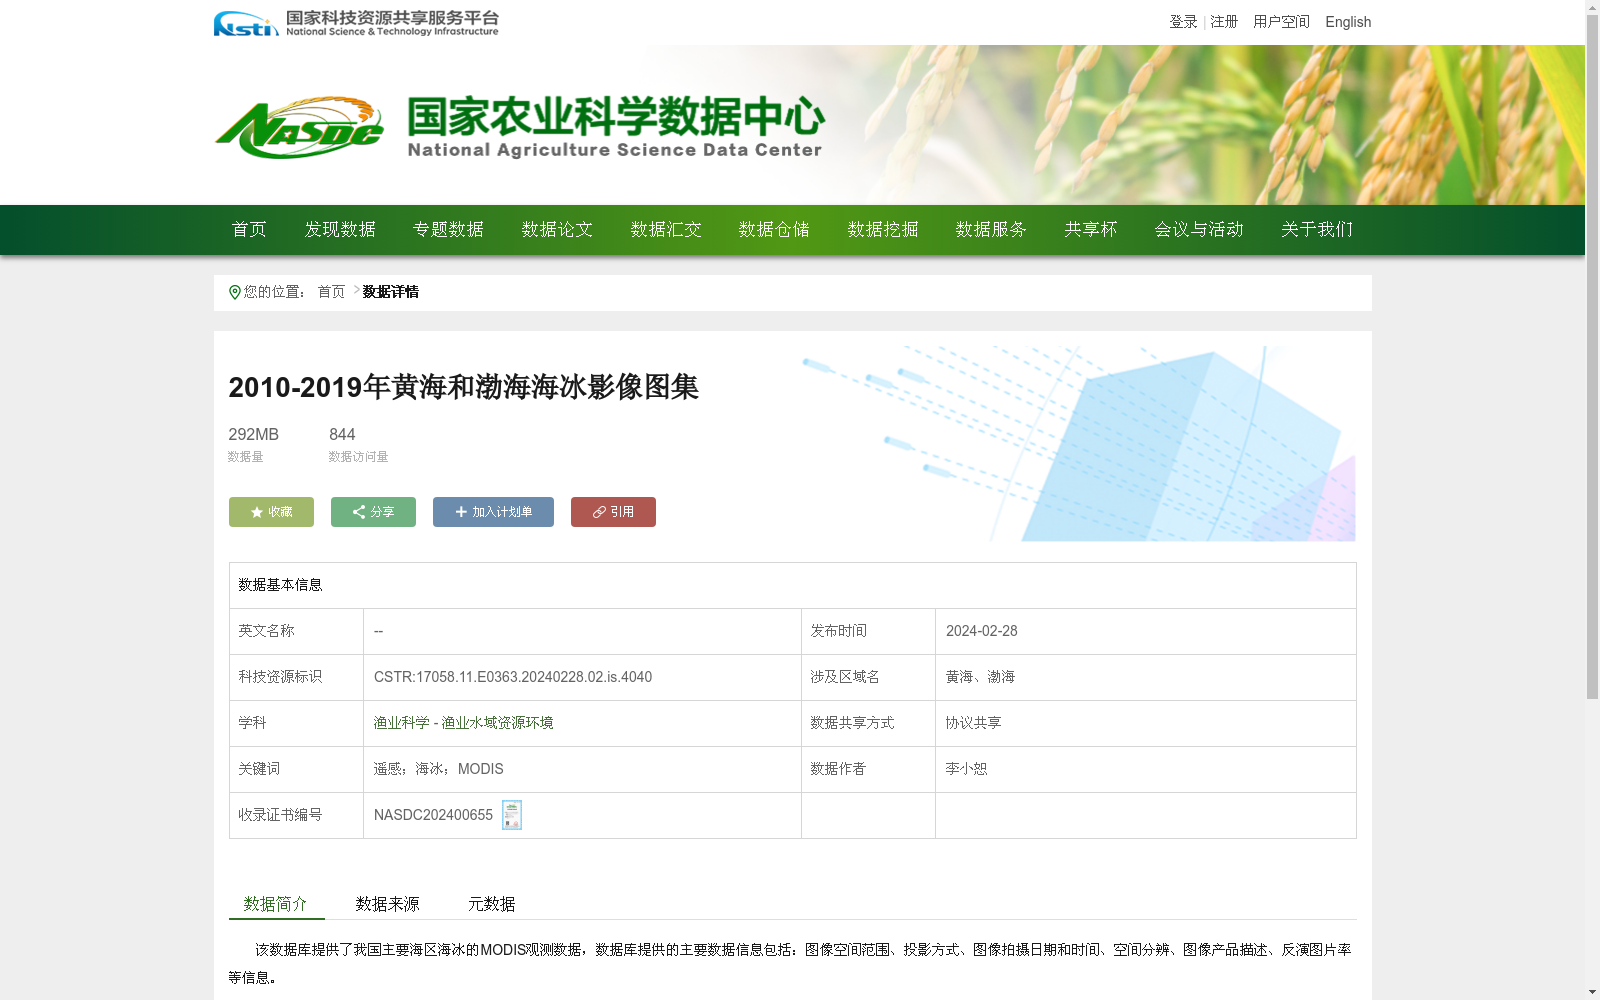Open the 会议与活动 menu item

pos(1199,230)
